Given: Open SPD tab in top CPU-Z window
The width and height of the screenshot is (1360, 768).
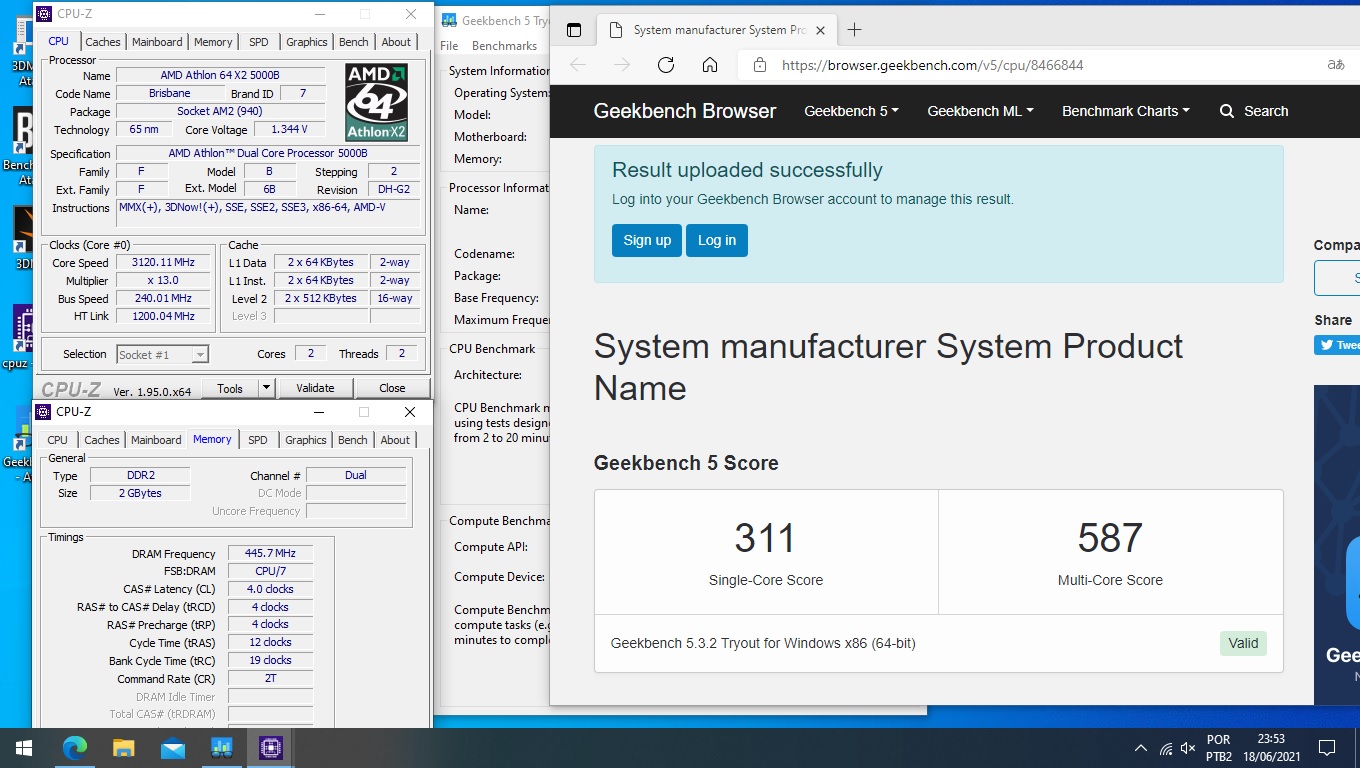Looking at the screenshot, I should click(259, 42).
